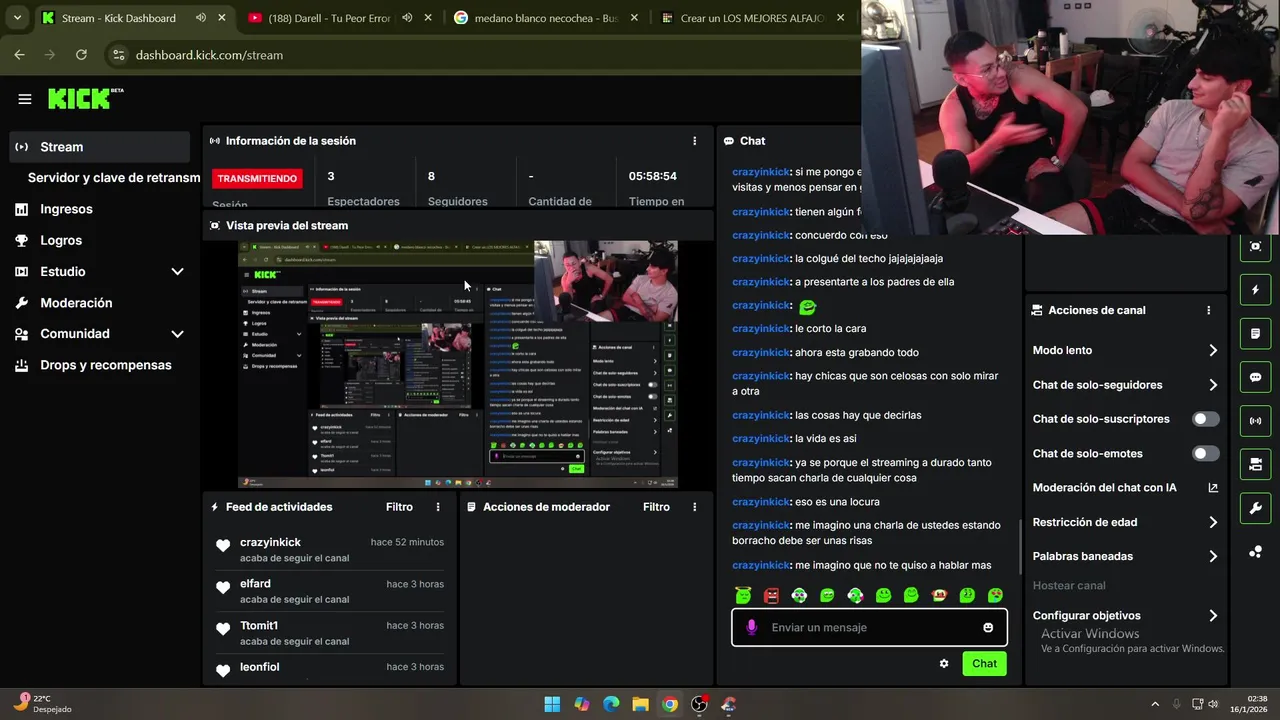Open File Explorer from taskbar
The width and height of the screenshot is (1280, 720).
click(640, 704)
